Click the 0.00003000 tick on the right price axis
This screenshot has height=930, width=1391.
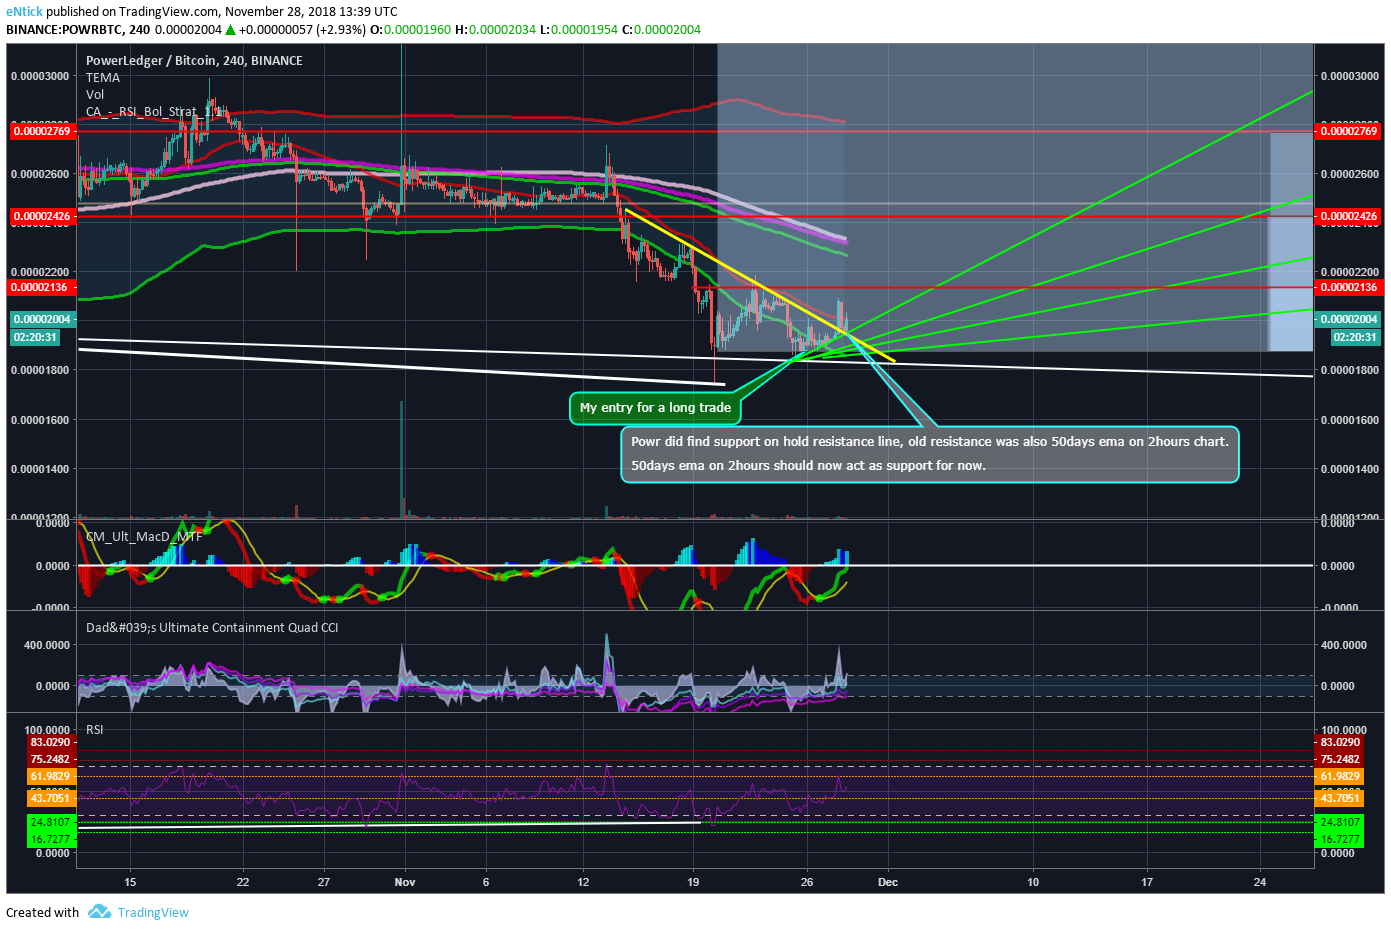[1350, 76]
